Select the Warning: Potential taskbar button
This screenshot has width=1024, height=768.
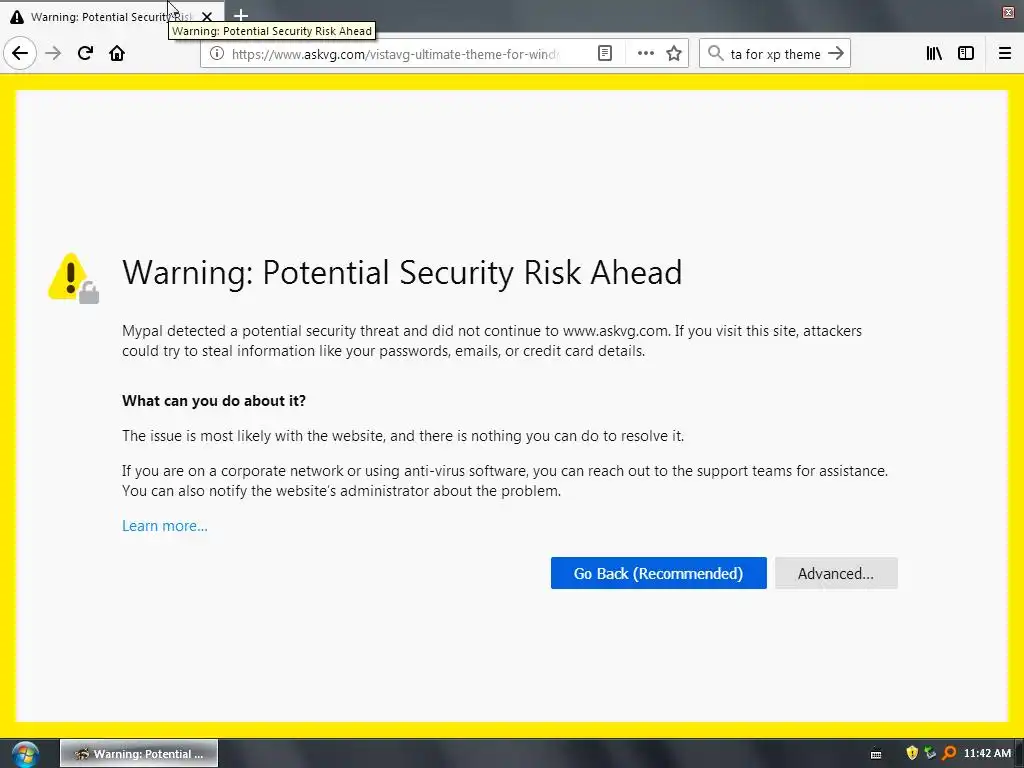(x=139, y=754)
